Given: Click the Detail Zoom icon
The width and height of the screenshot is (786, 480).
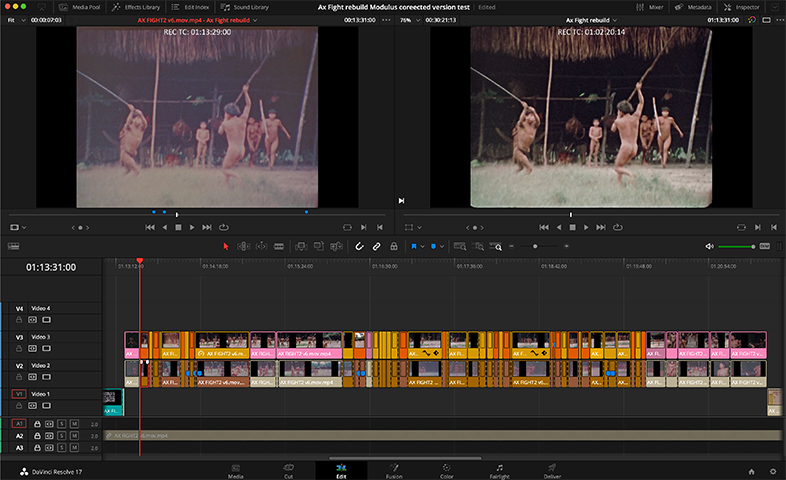Looking at the screenshot, I should (479, 246).
